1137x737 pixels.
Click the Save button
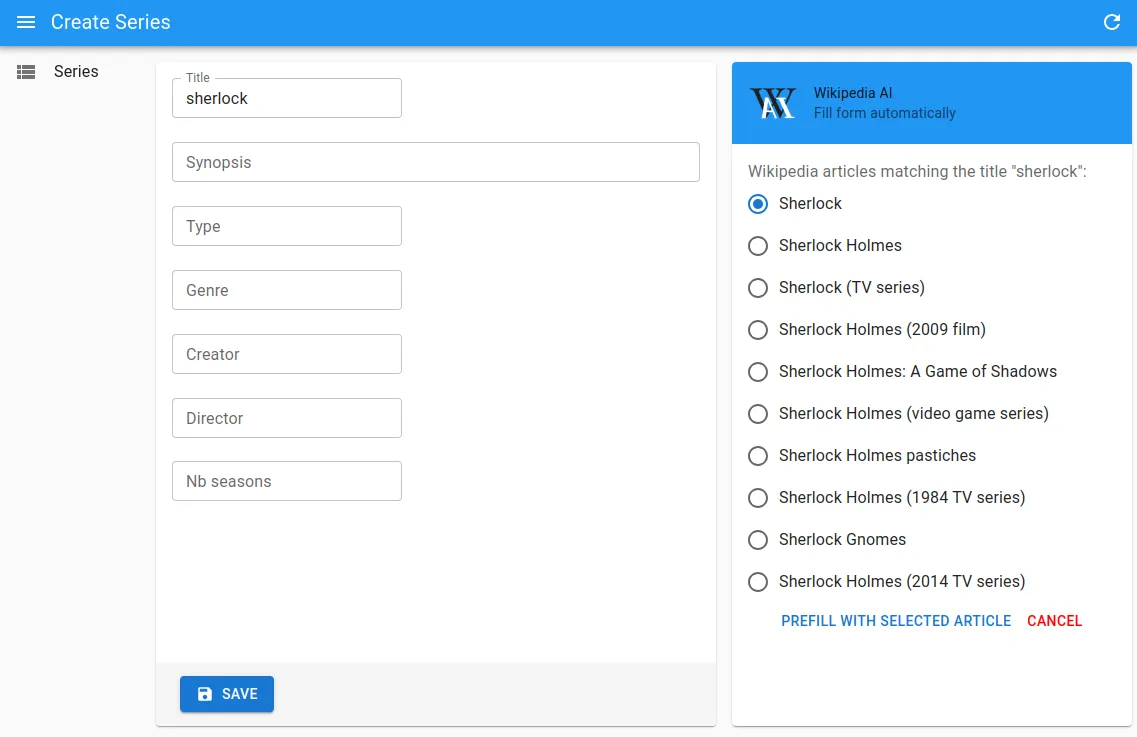pos(227,694)
